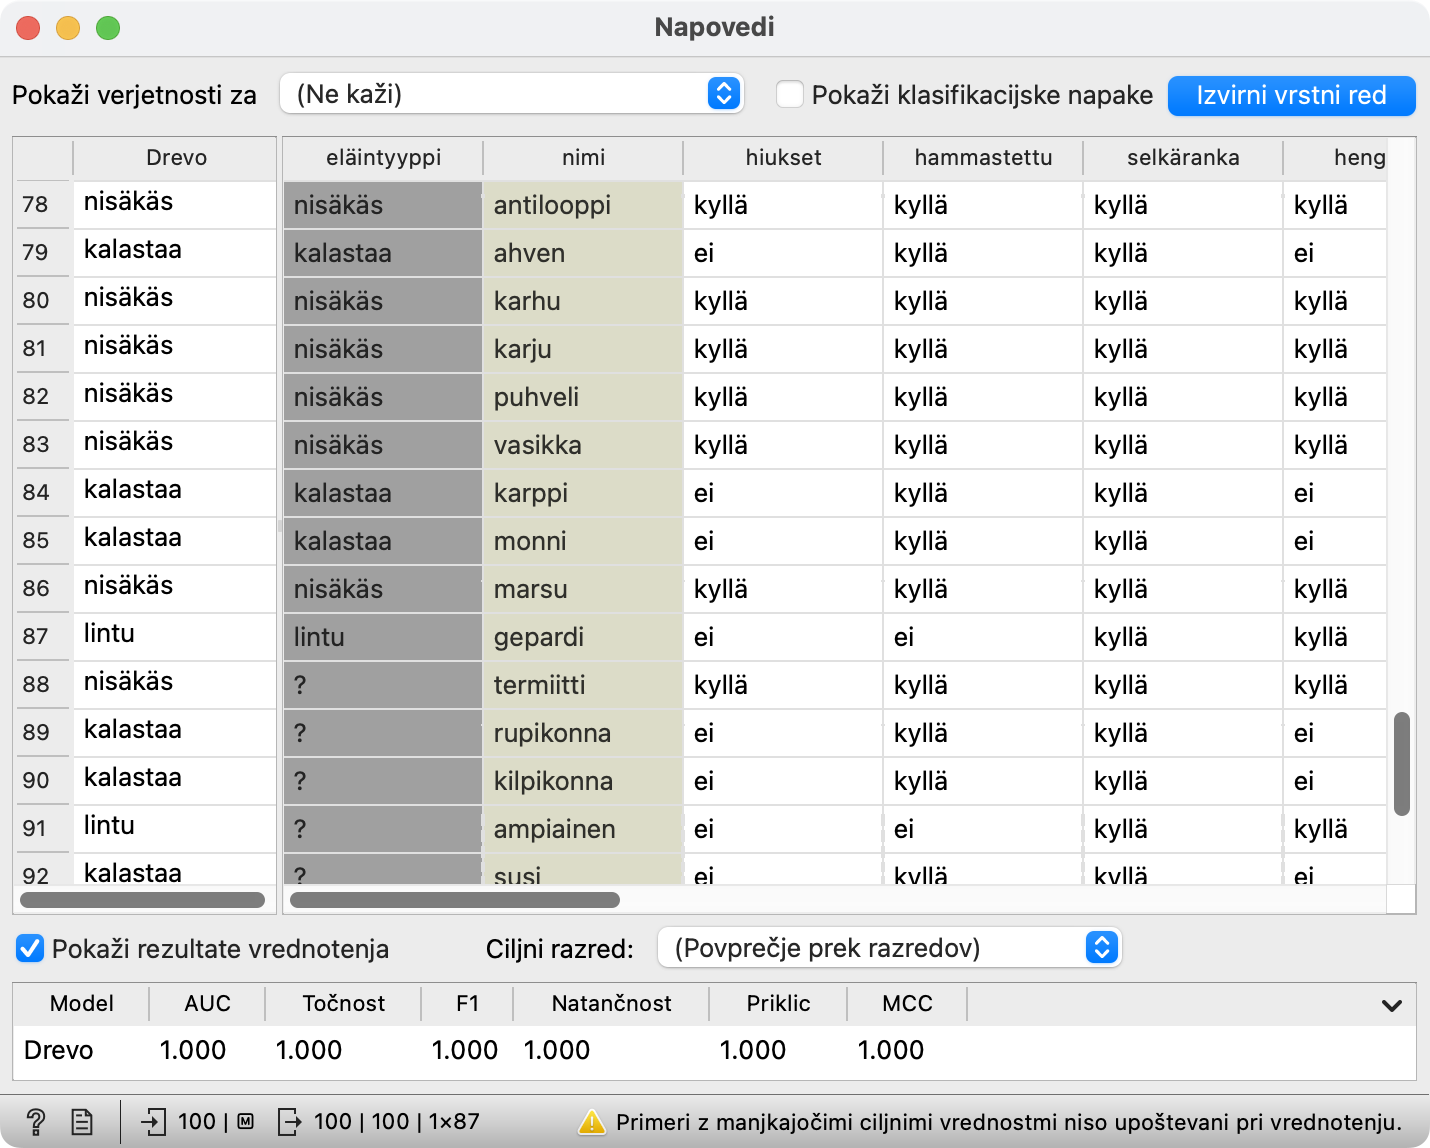The height and width of the screenshot is (1148, 1430).
Task: Click the report document icon
Action: pos(82,1122)
